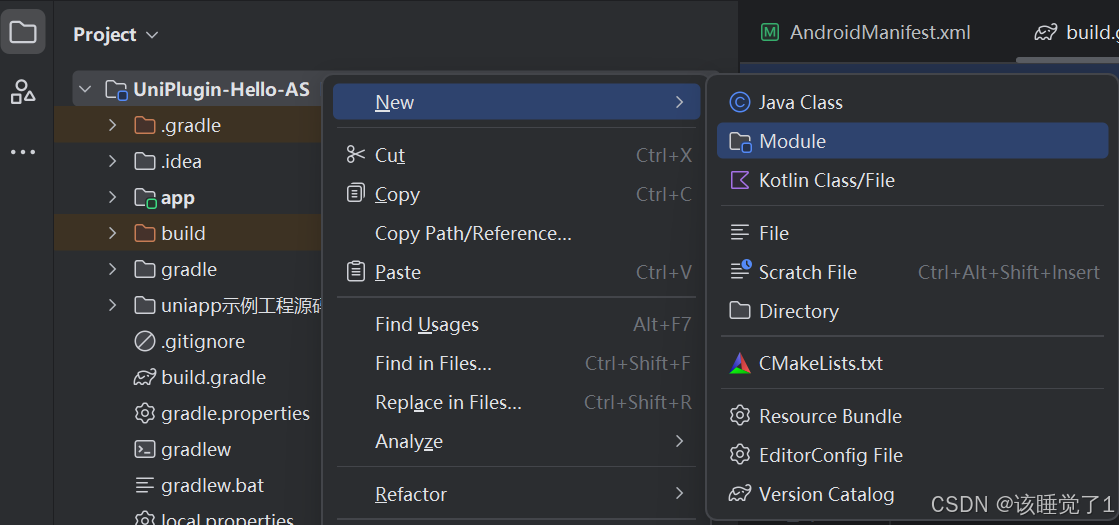Open the Project tool window folder icon
The image size is (1119, 525).
coord(23,33)
